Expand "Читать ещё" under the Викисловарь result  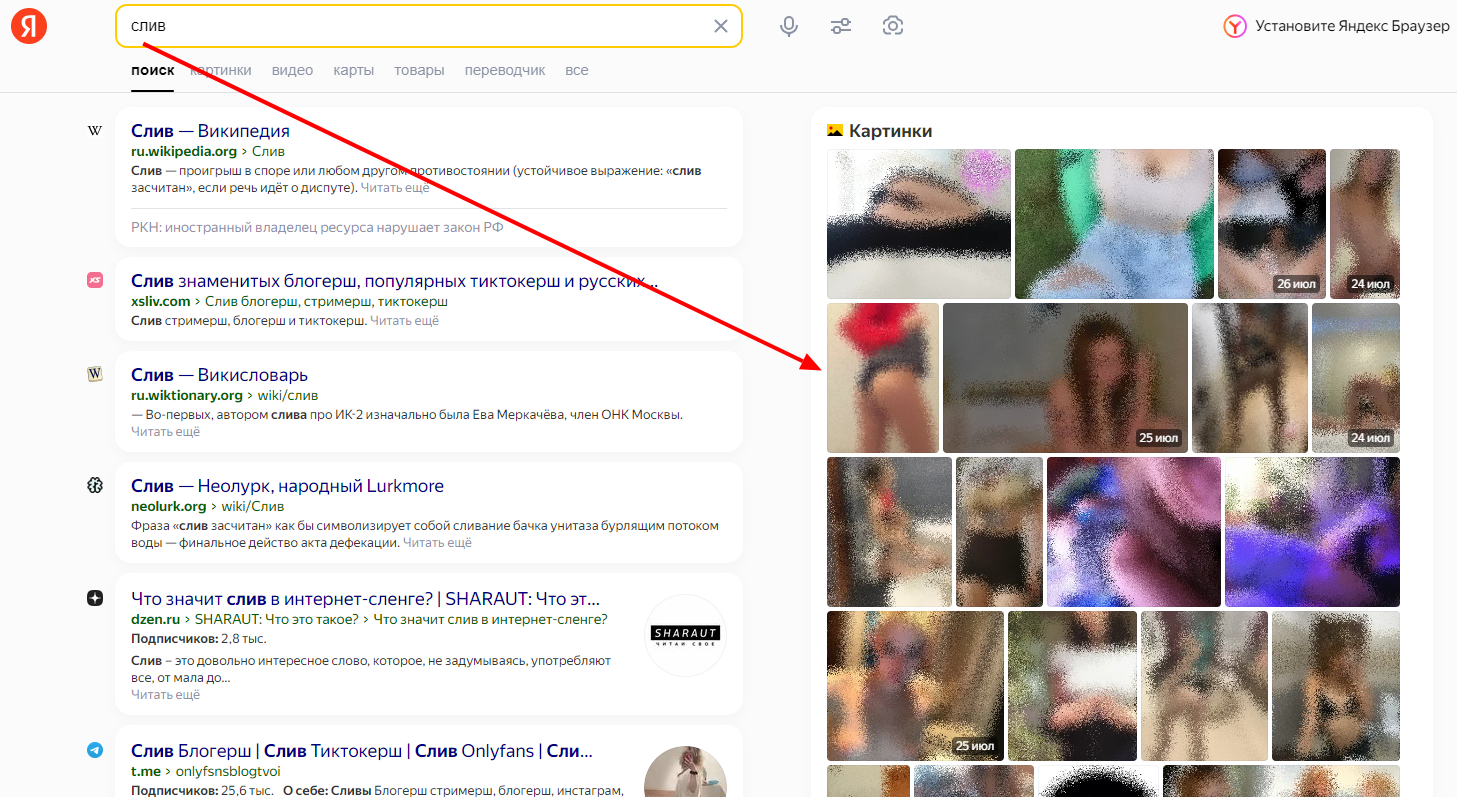165,432
